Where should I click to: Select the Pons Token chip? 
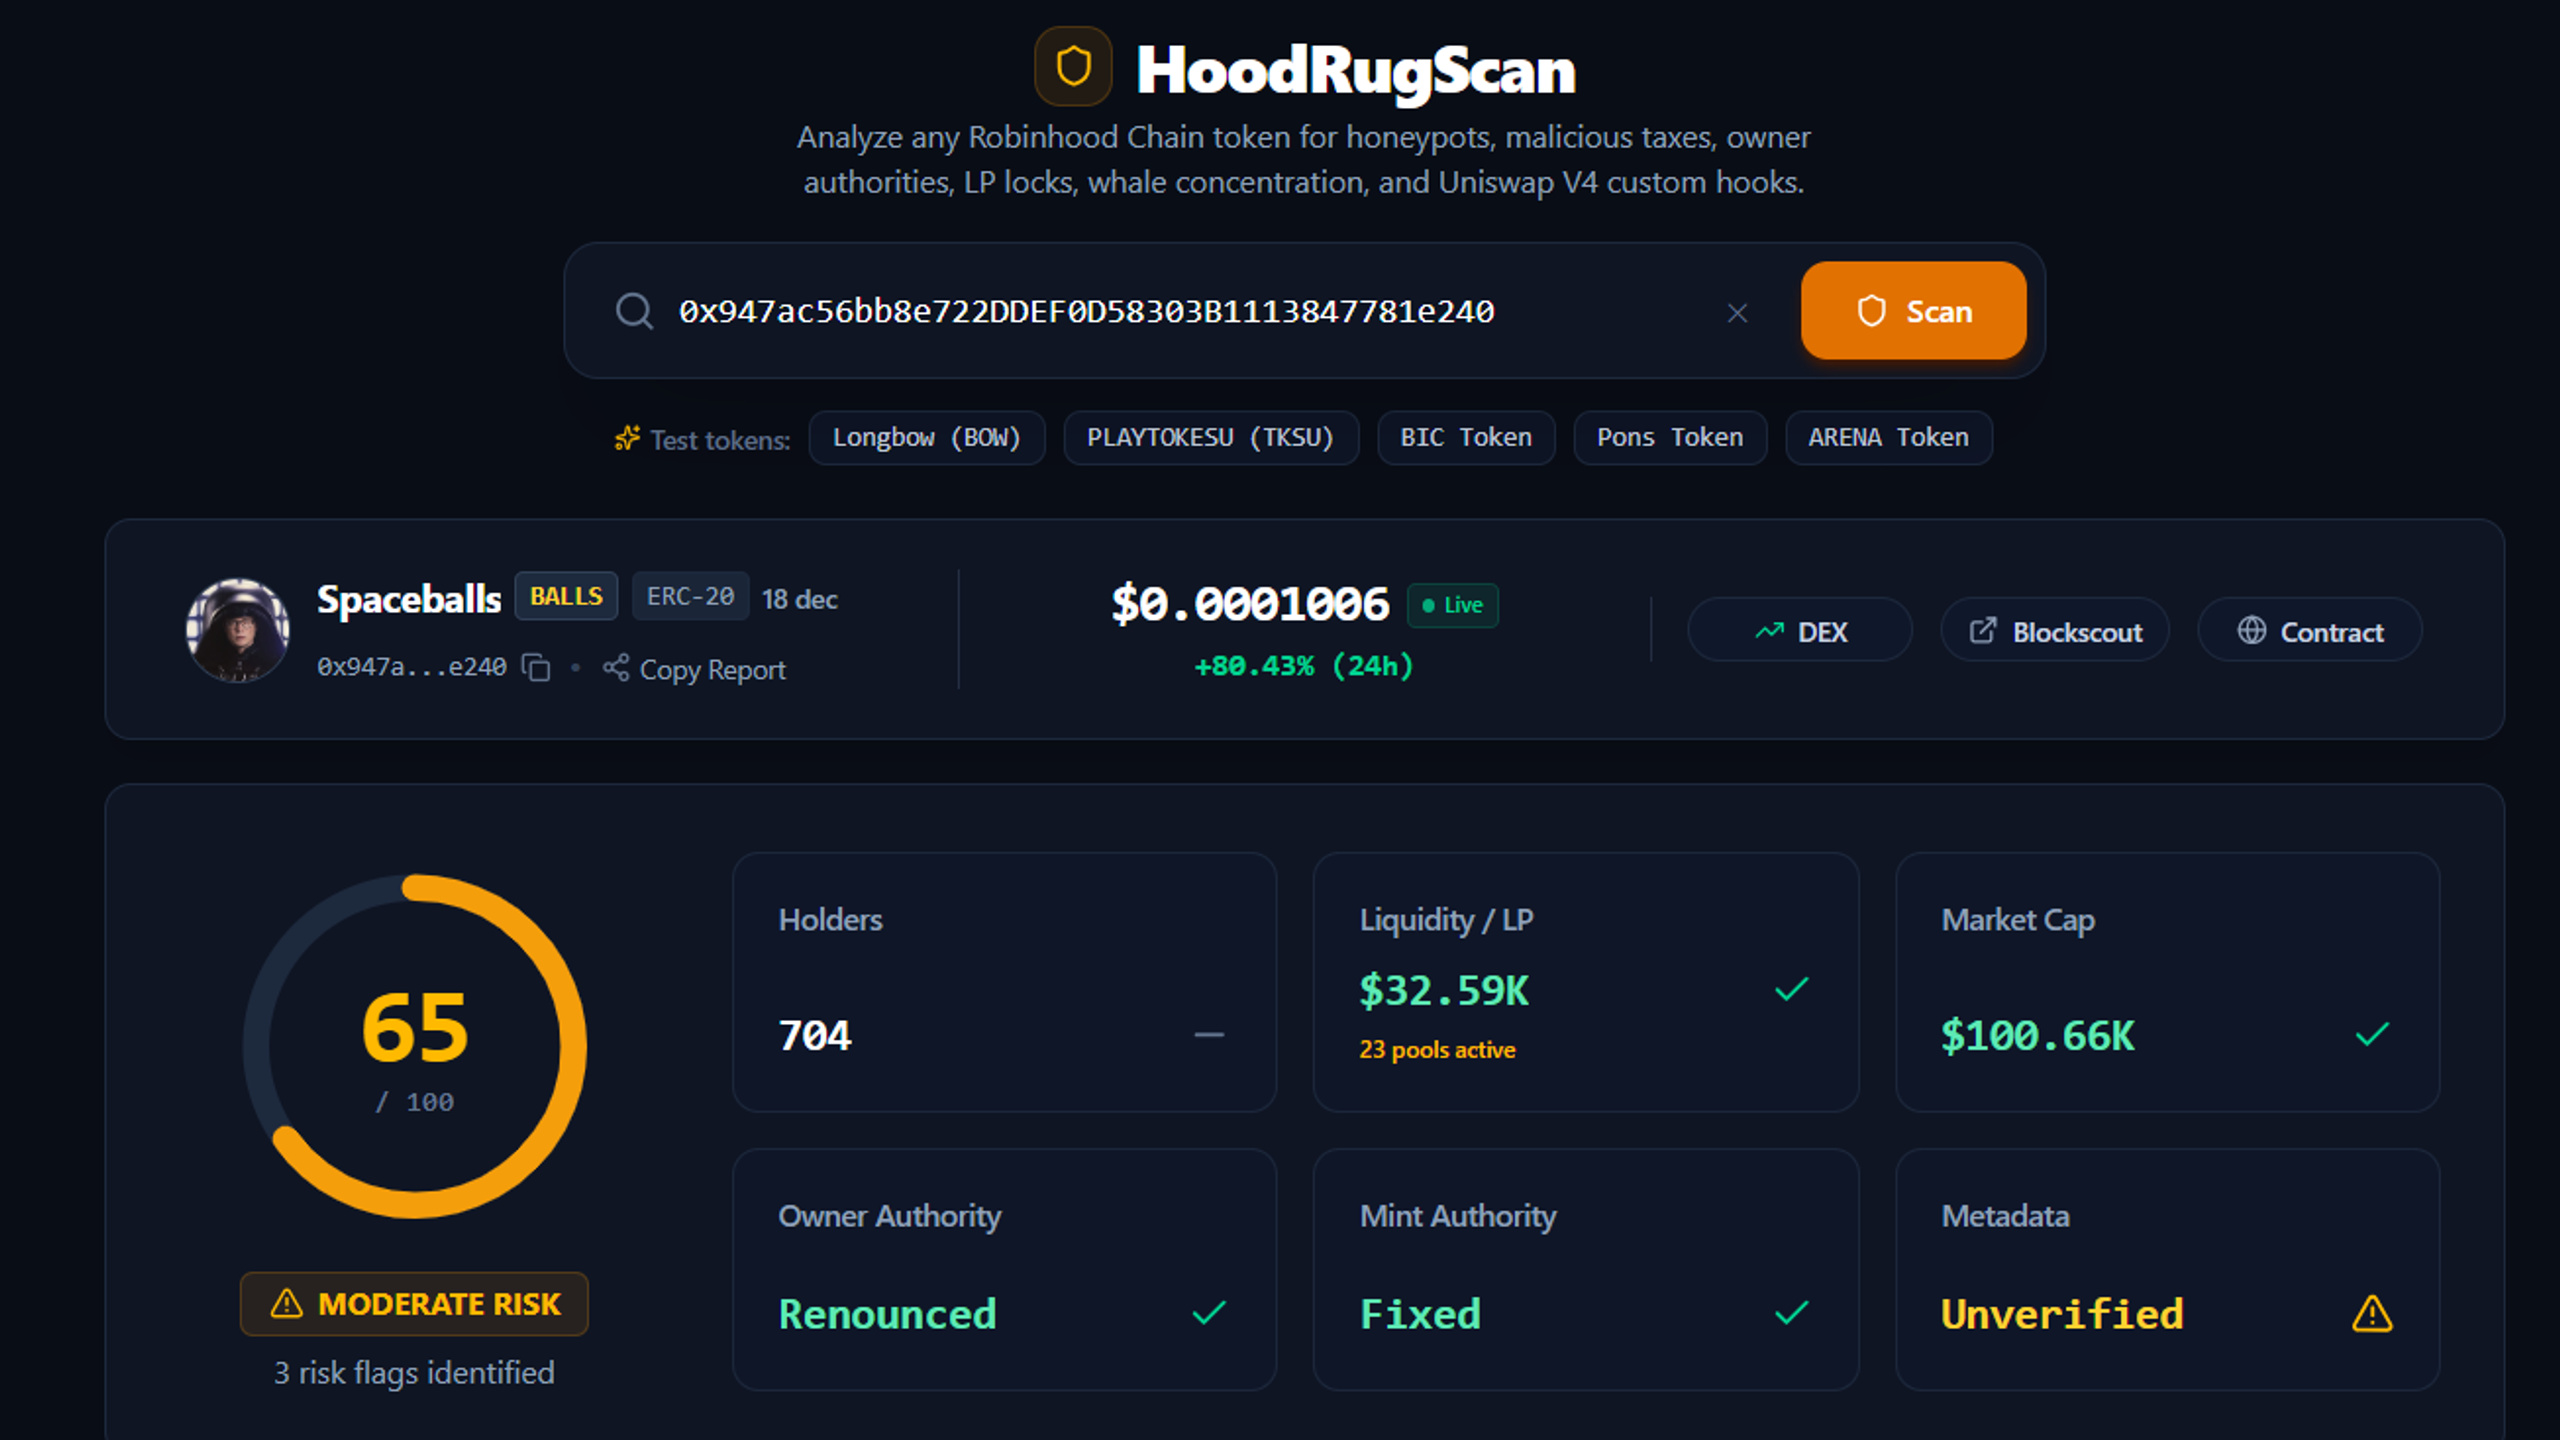1669,438
